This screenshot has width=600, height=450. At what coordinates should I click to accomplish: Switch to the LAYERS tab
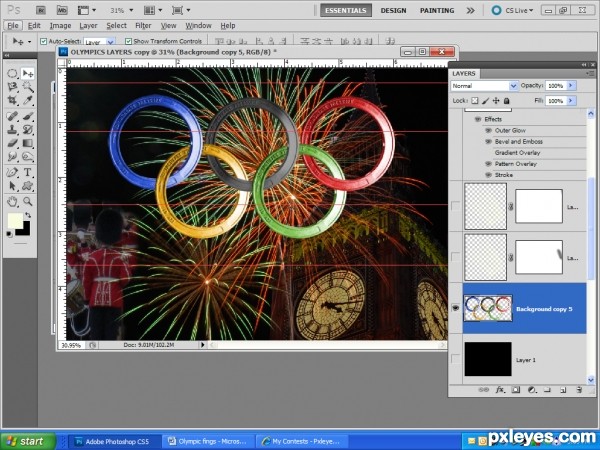(x=464, y=73)
